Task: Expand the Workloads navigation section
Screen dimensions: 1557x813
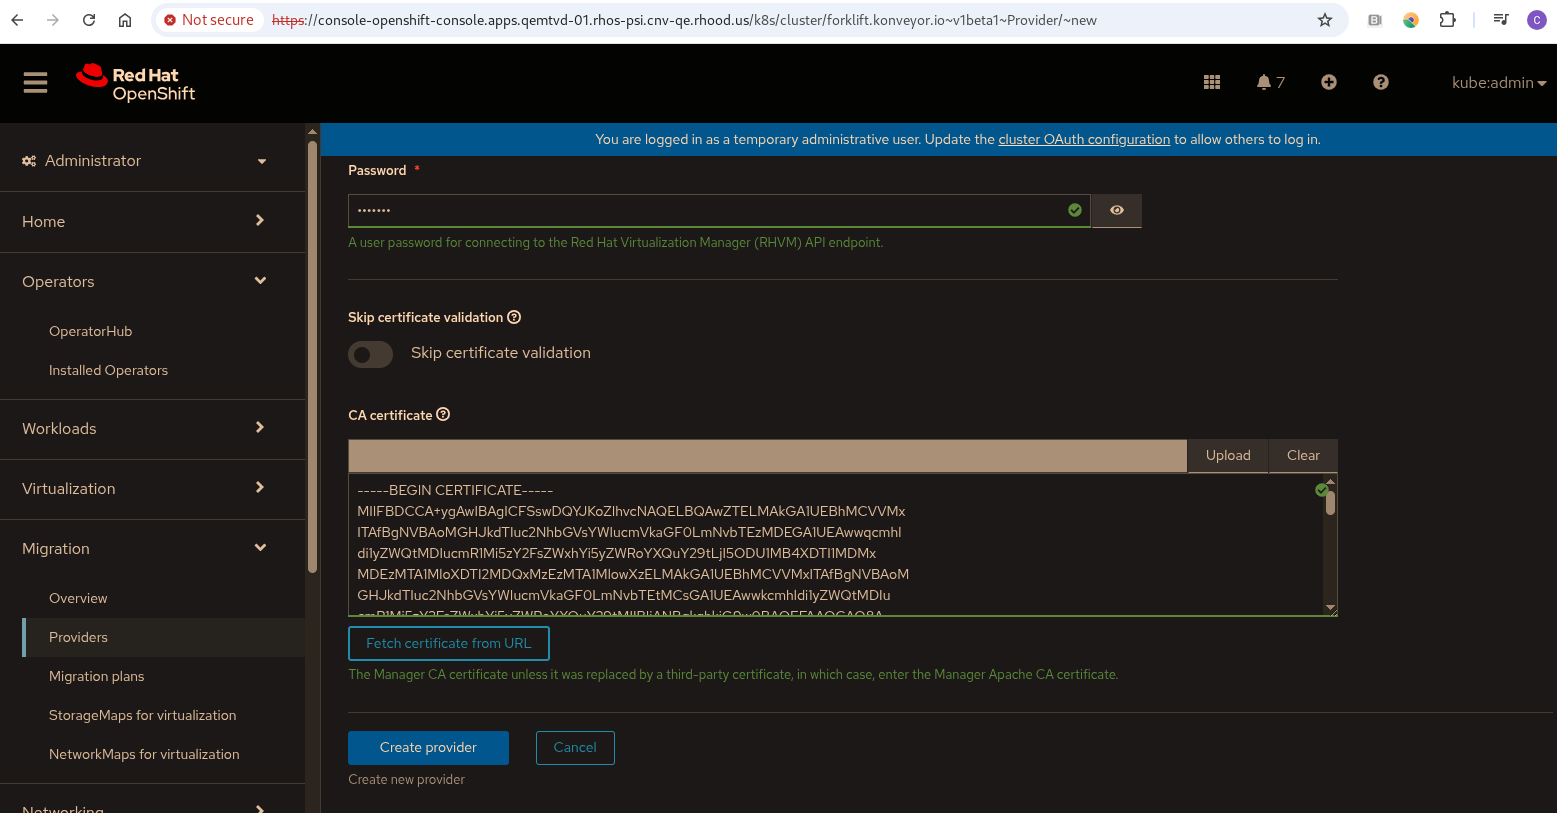Action: (152, 428)
